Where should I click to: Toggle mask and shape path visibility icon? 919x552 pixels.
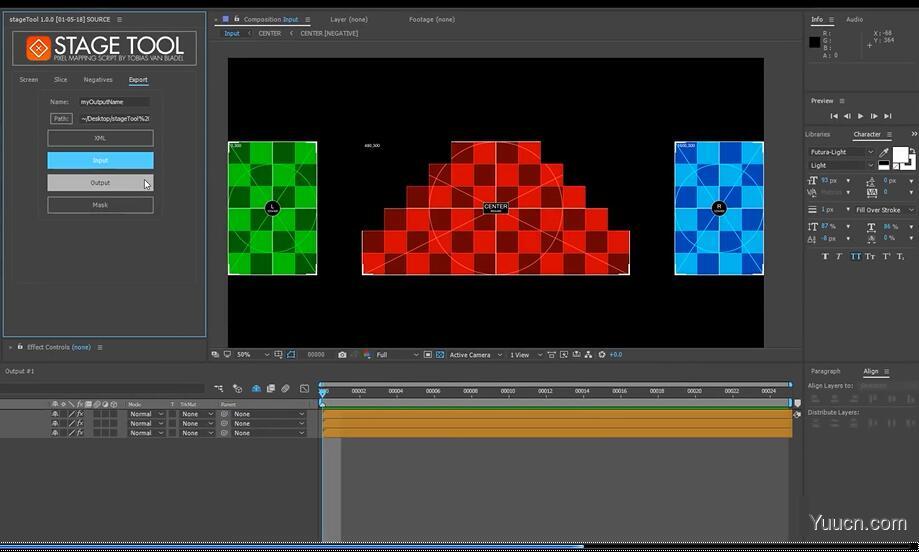pos(291,355)
